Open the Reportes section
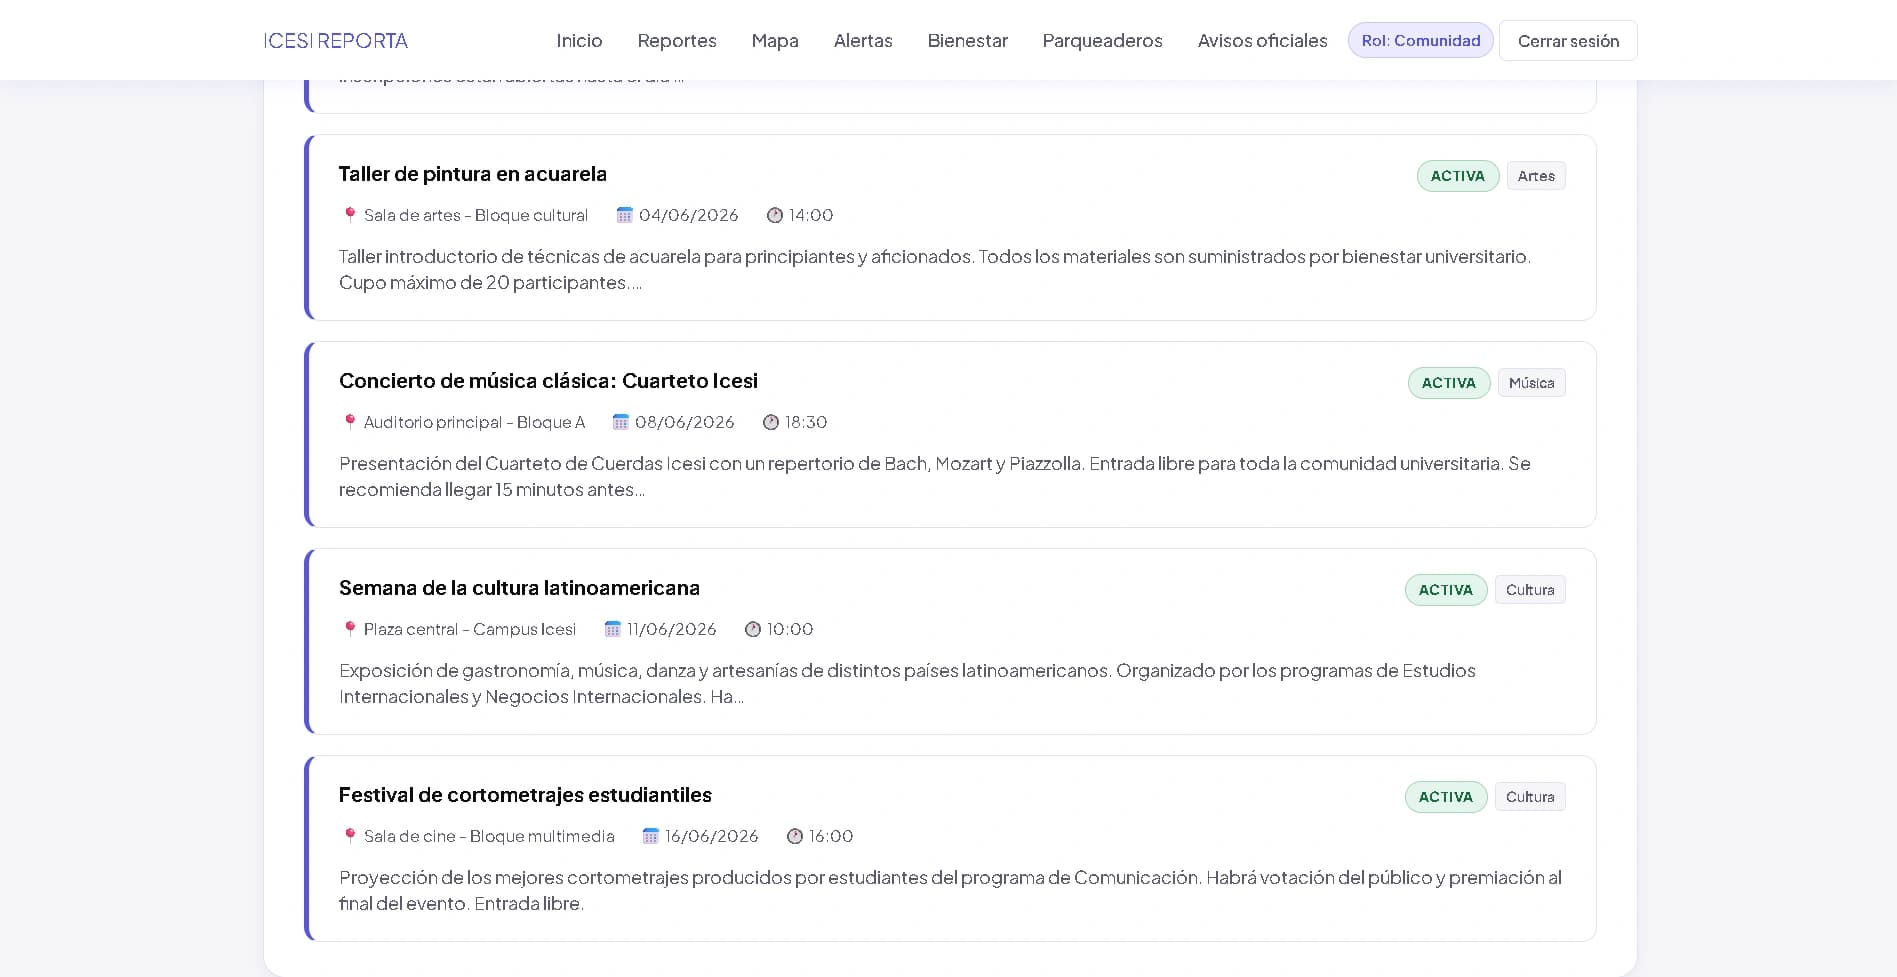Viewport: 1897px width, 977px height. 677,41
